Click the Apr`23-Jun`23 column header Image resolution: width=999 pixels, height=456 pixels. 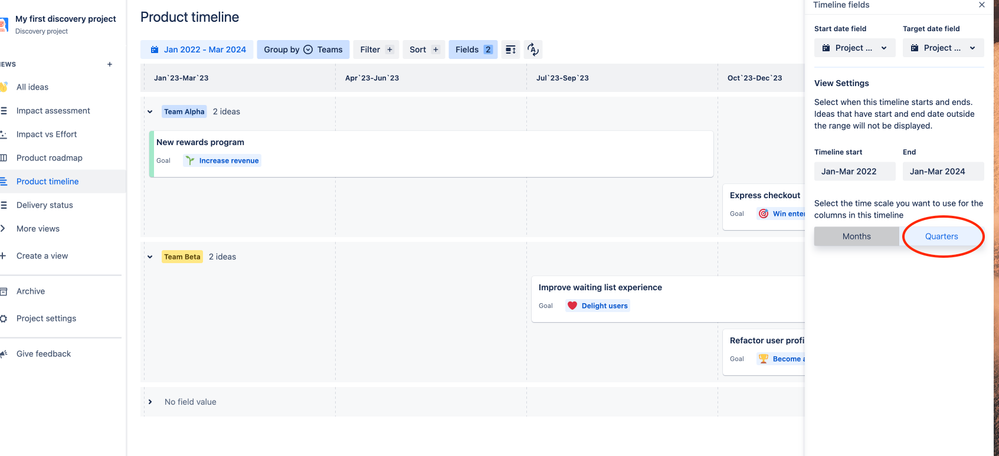[372, 78]
